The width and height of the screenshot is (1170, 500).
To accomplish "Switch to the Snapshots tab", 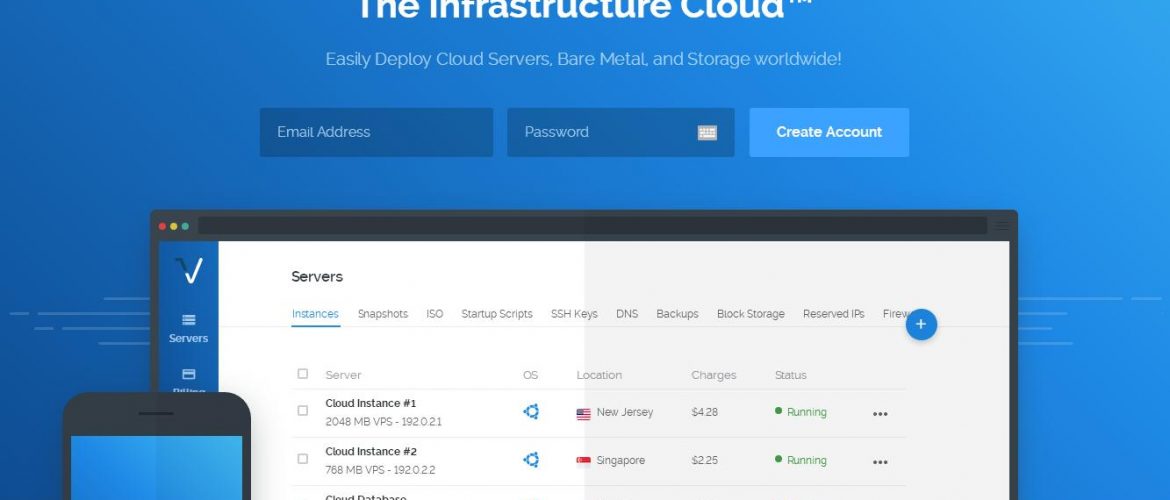I will click(383, 314).
